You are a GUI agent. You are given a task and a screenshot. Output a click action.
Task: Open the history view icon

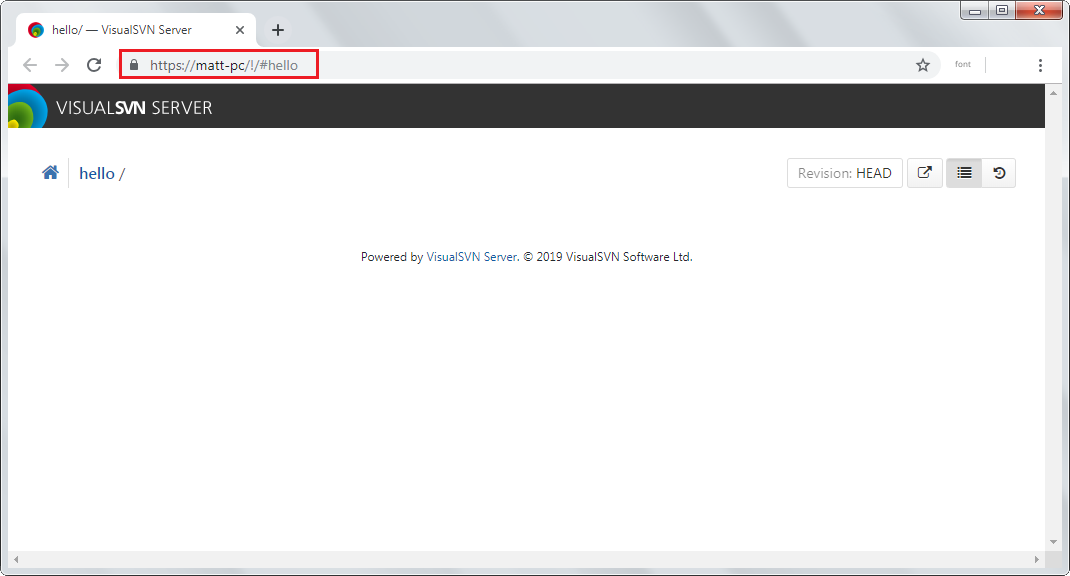point(998,173)
